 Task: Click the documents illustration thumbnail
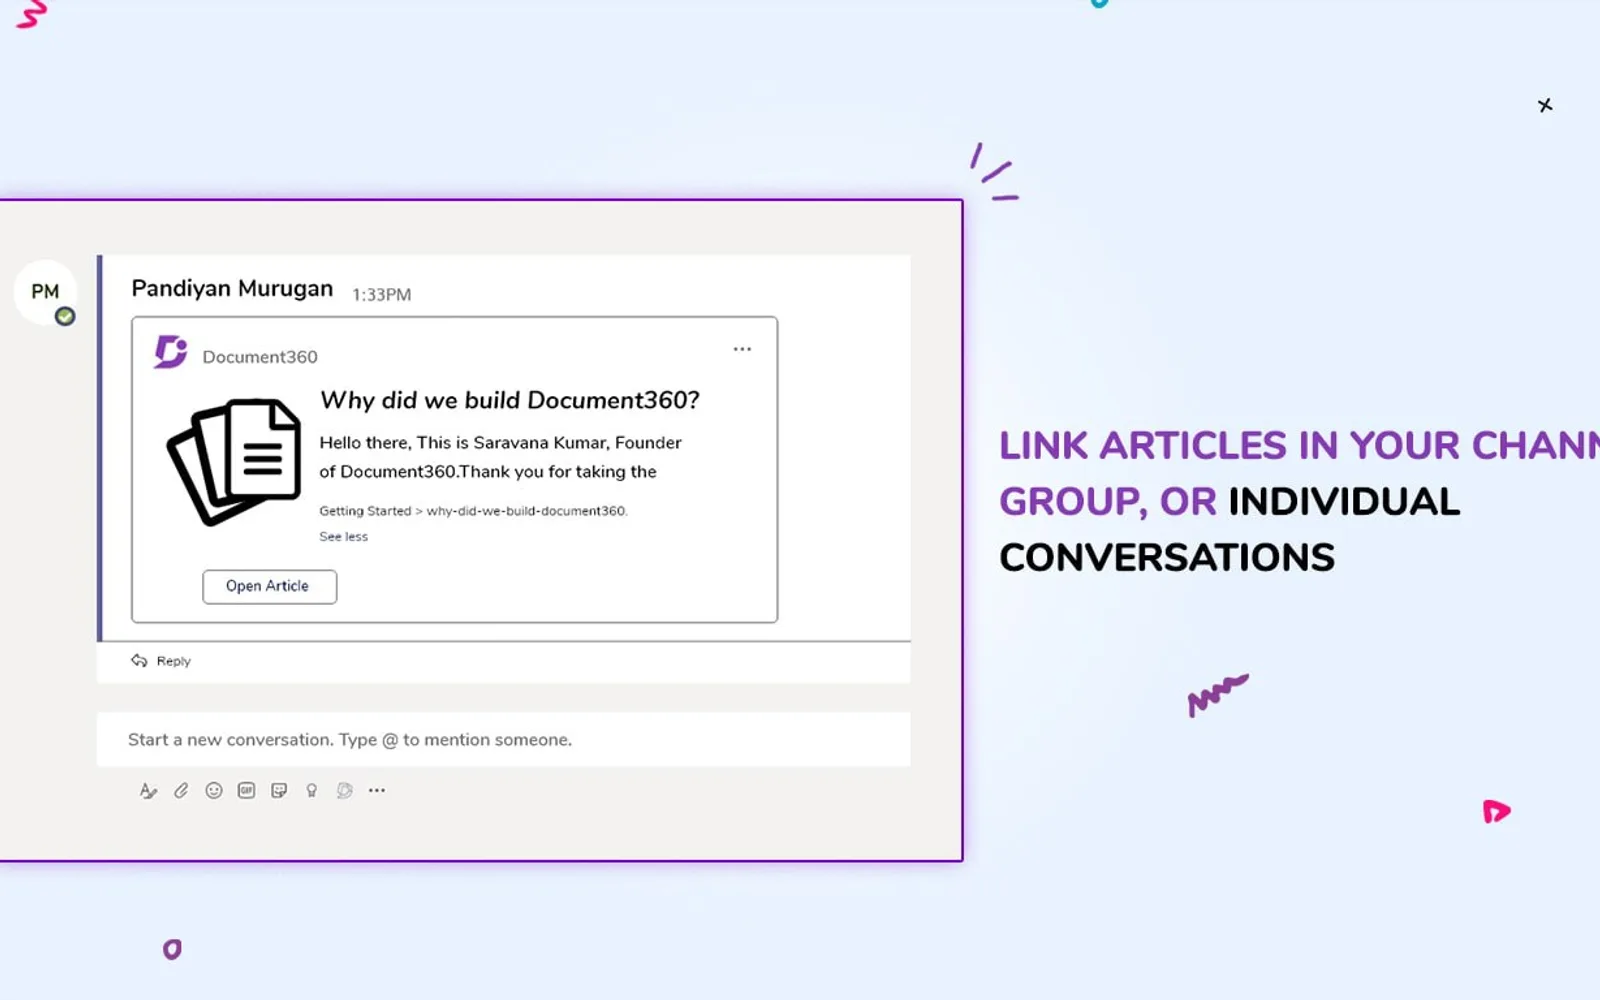234,462
